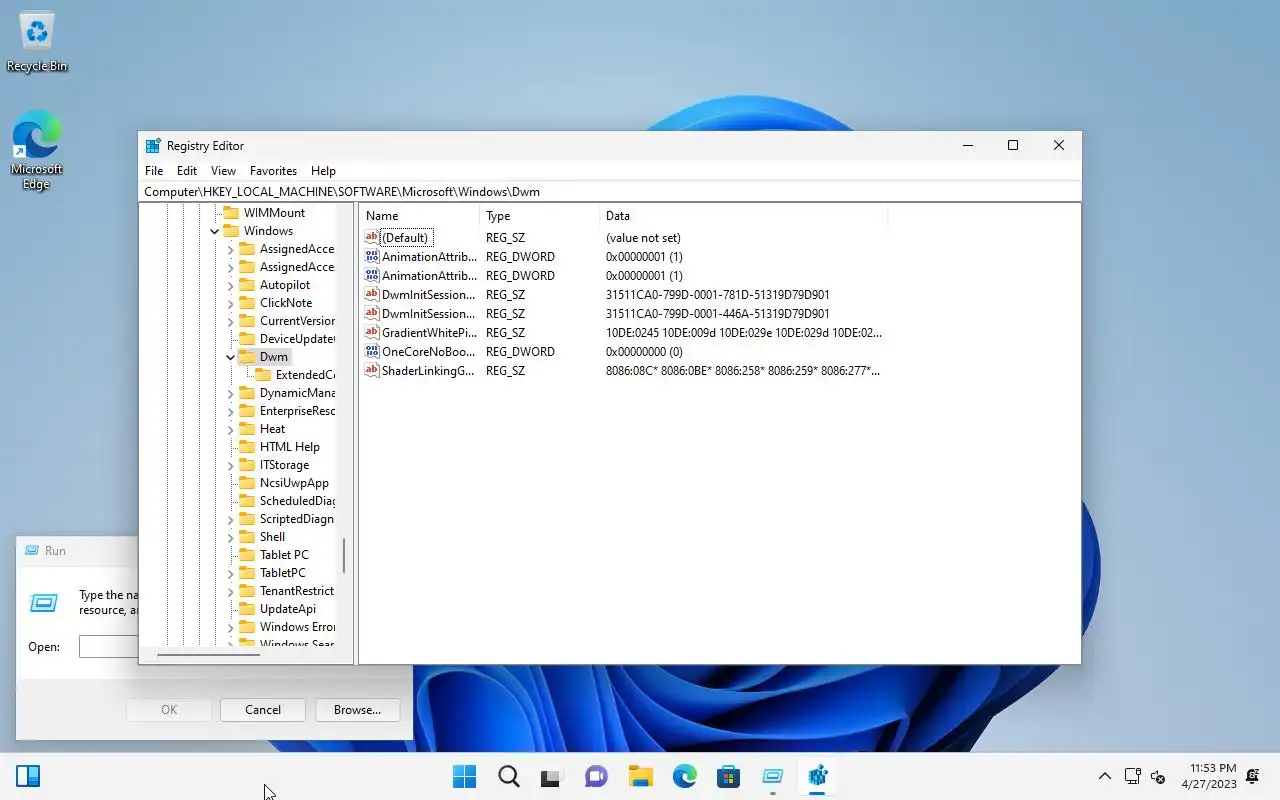
Task: Open taskbar Search
Action: pos(509,776)
